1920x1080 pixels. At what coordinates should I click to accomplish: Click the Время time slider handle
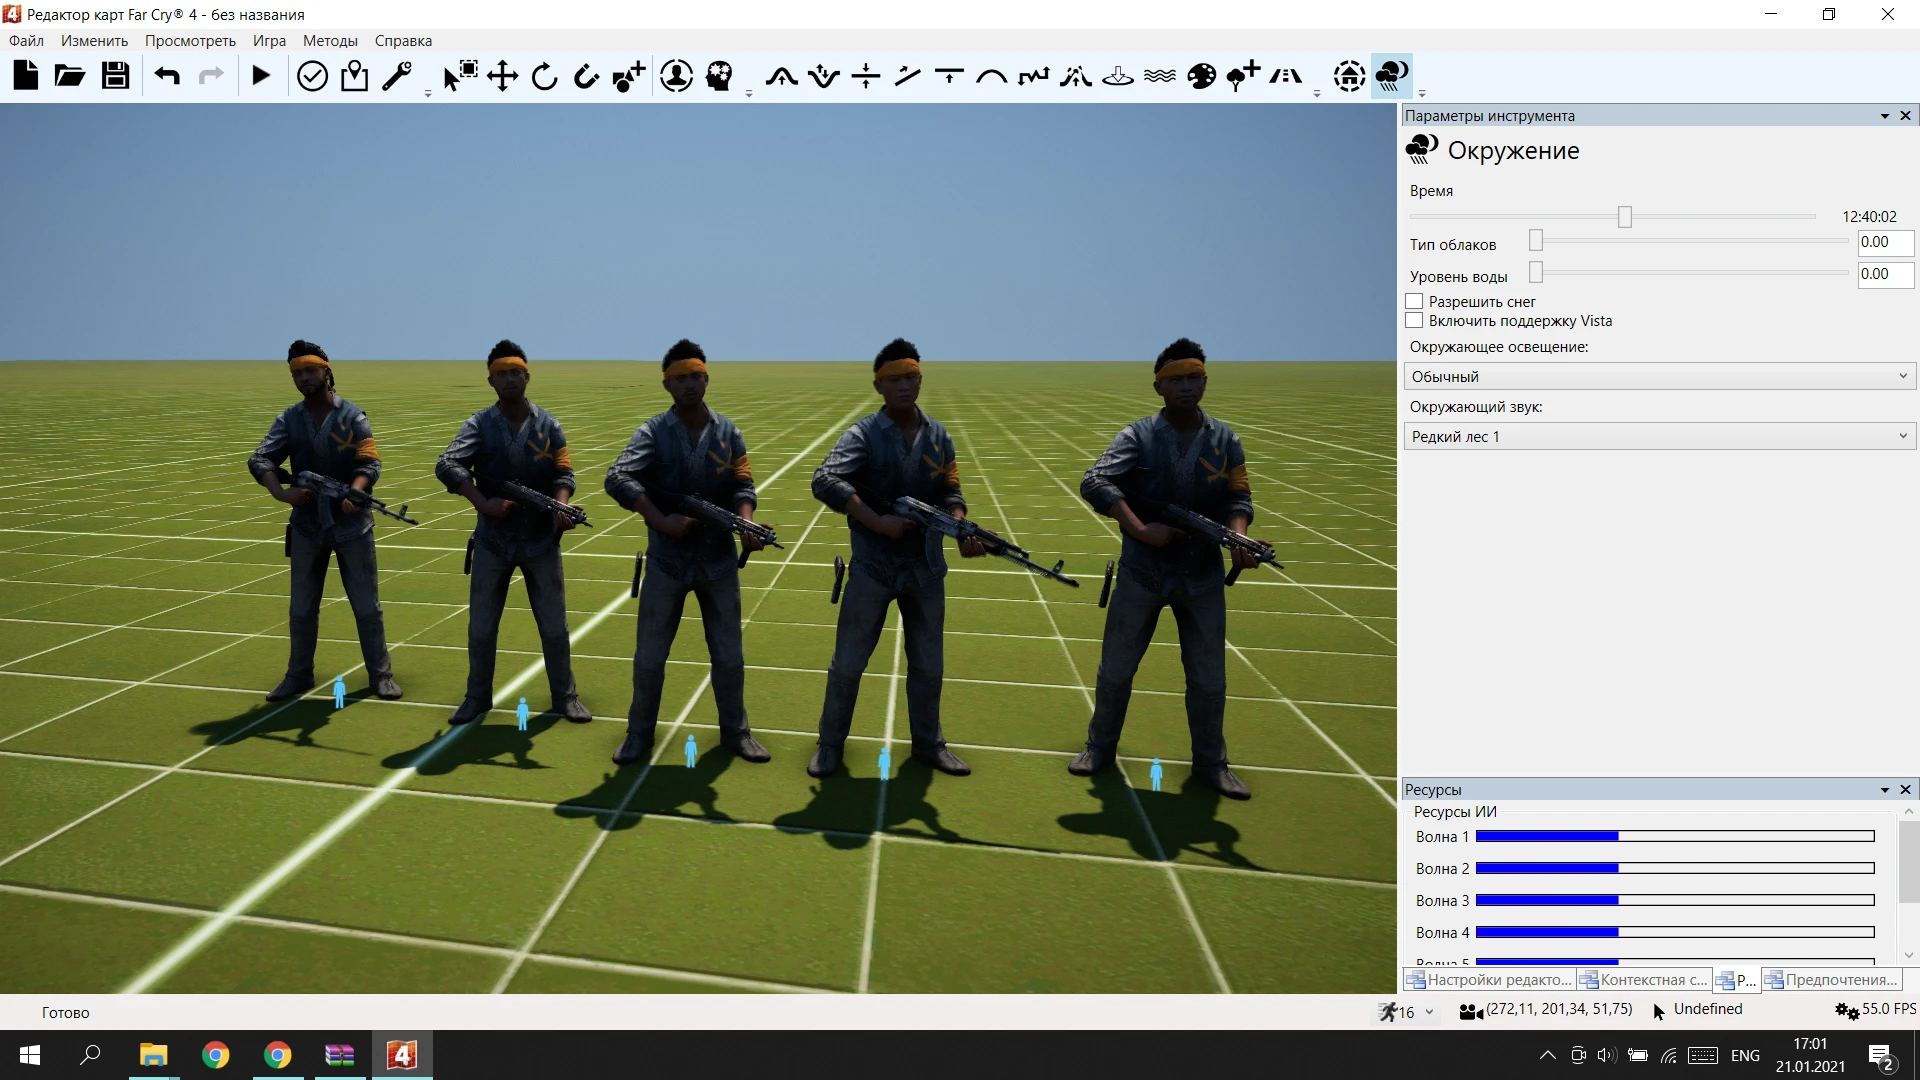1625,216
